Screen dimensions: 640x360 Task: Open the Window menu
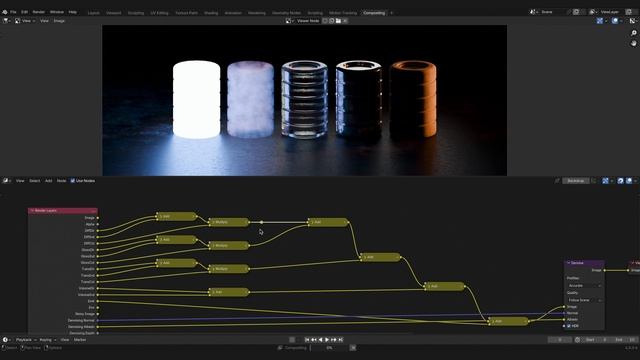(57, 12)
